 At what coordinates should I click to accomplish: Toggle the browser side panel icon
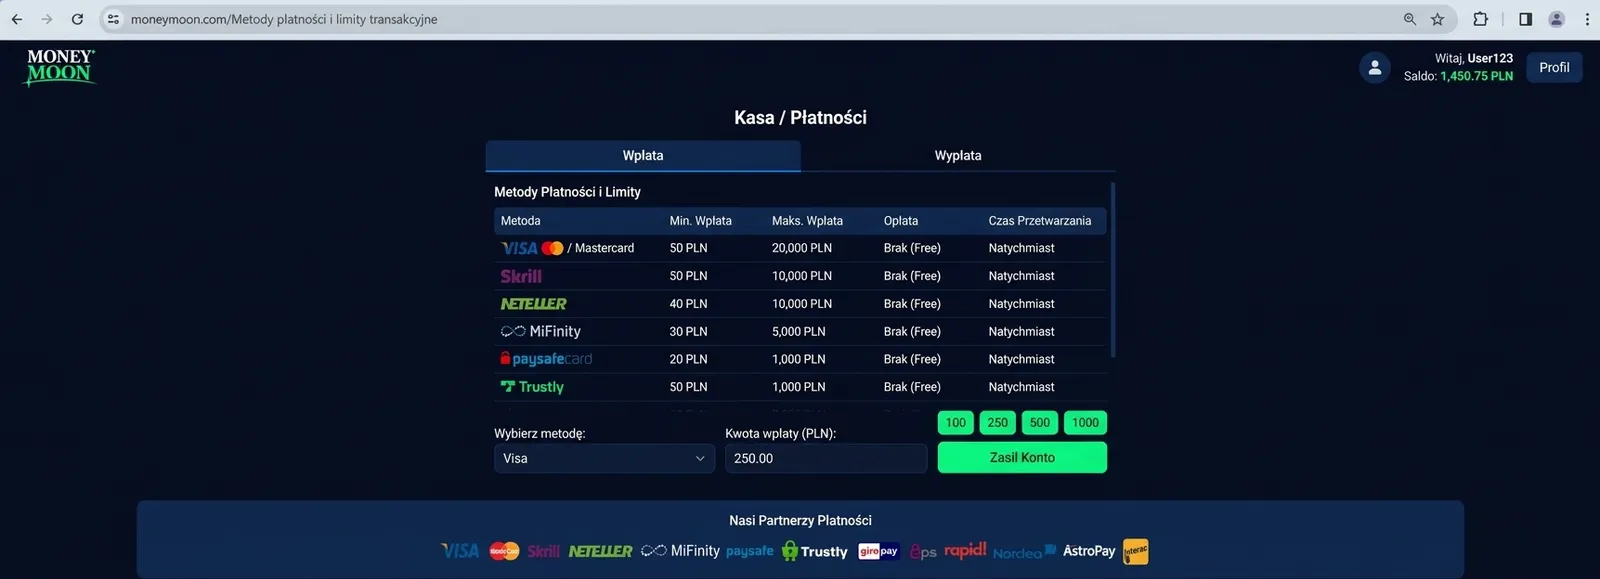click(1525, 19)
